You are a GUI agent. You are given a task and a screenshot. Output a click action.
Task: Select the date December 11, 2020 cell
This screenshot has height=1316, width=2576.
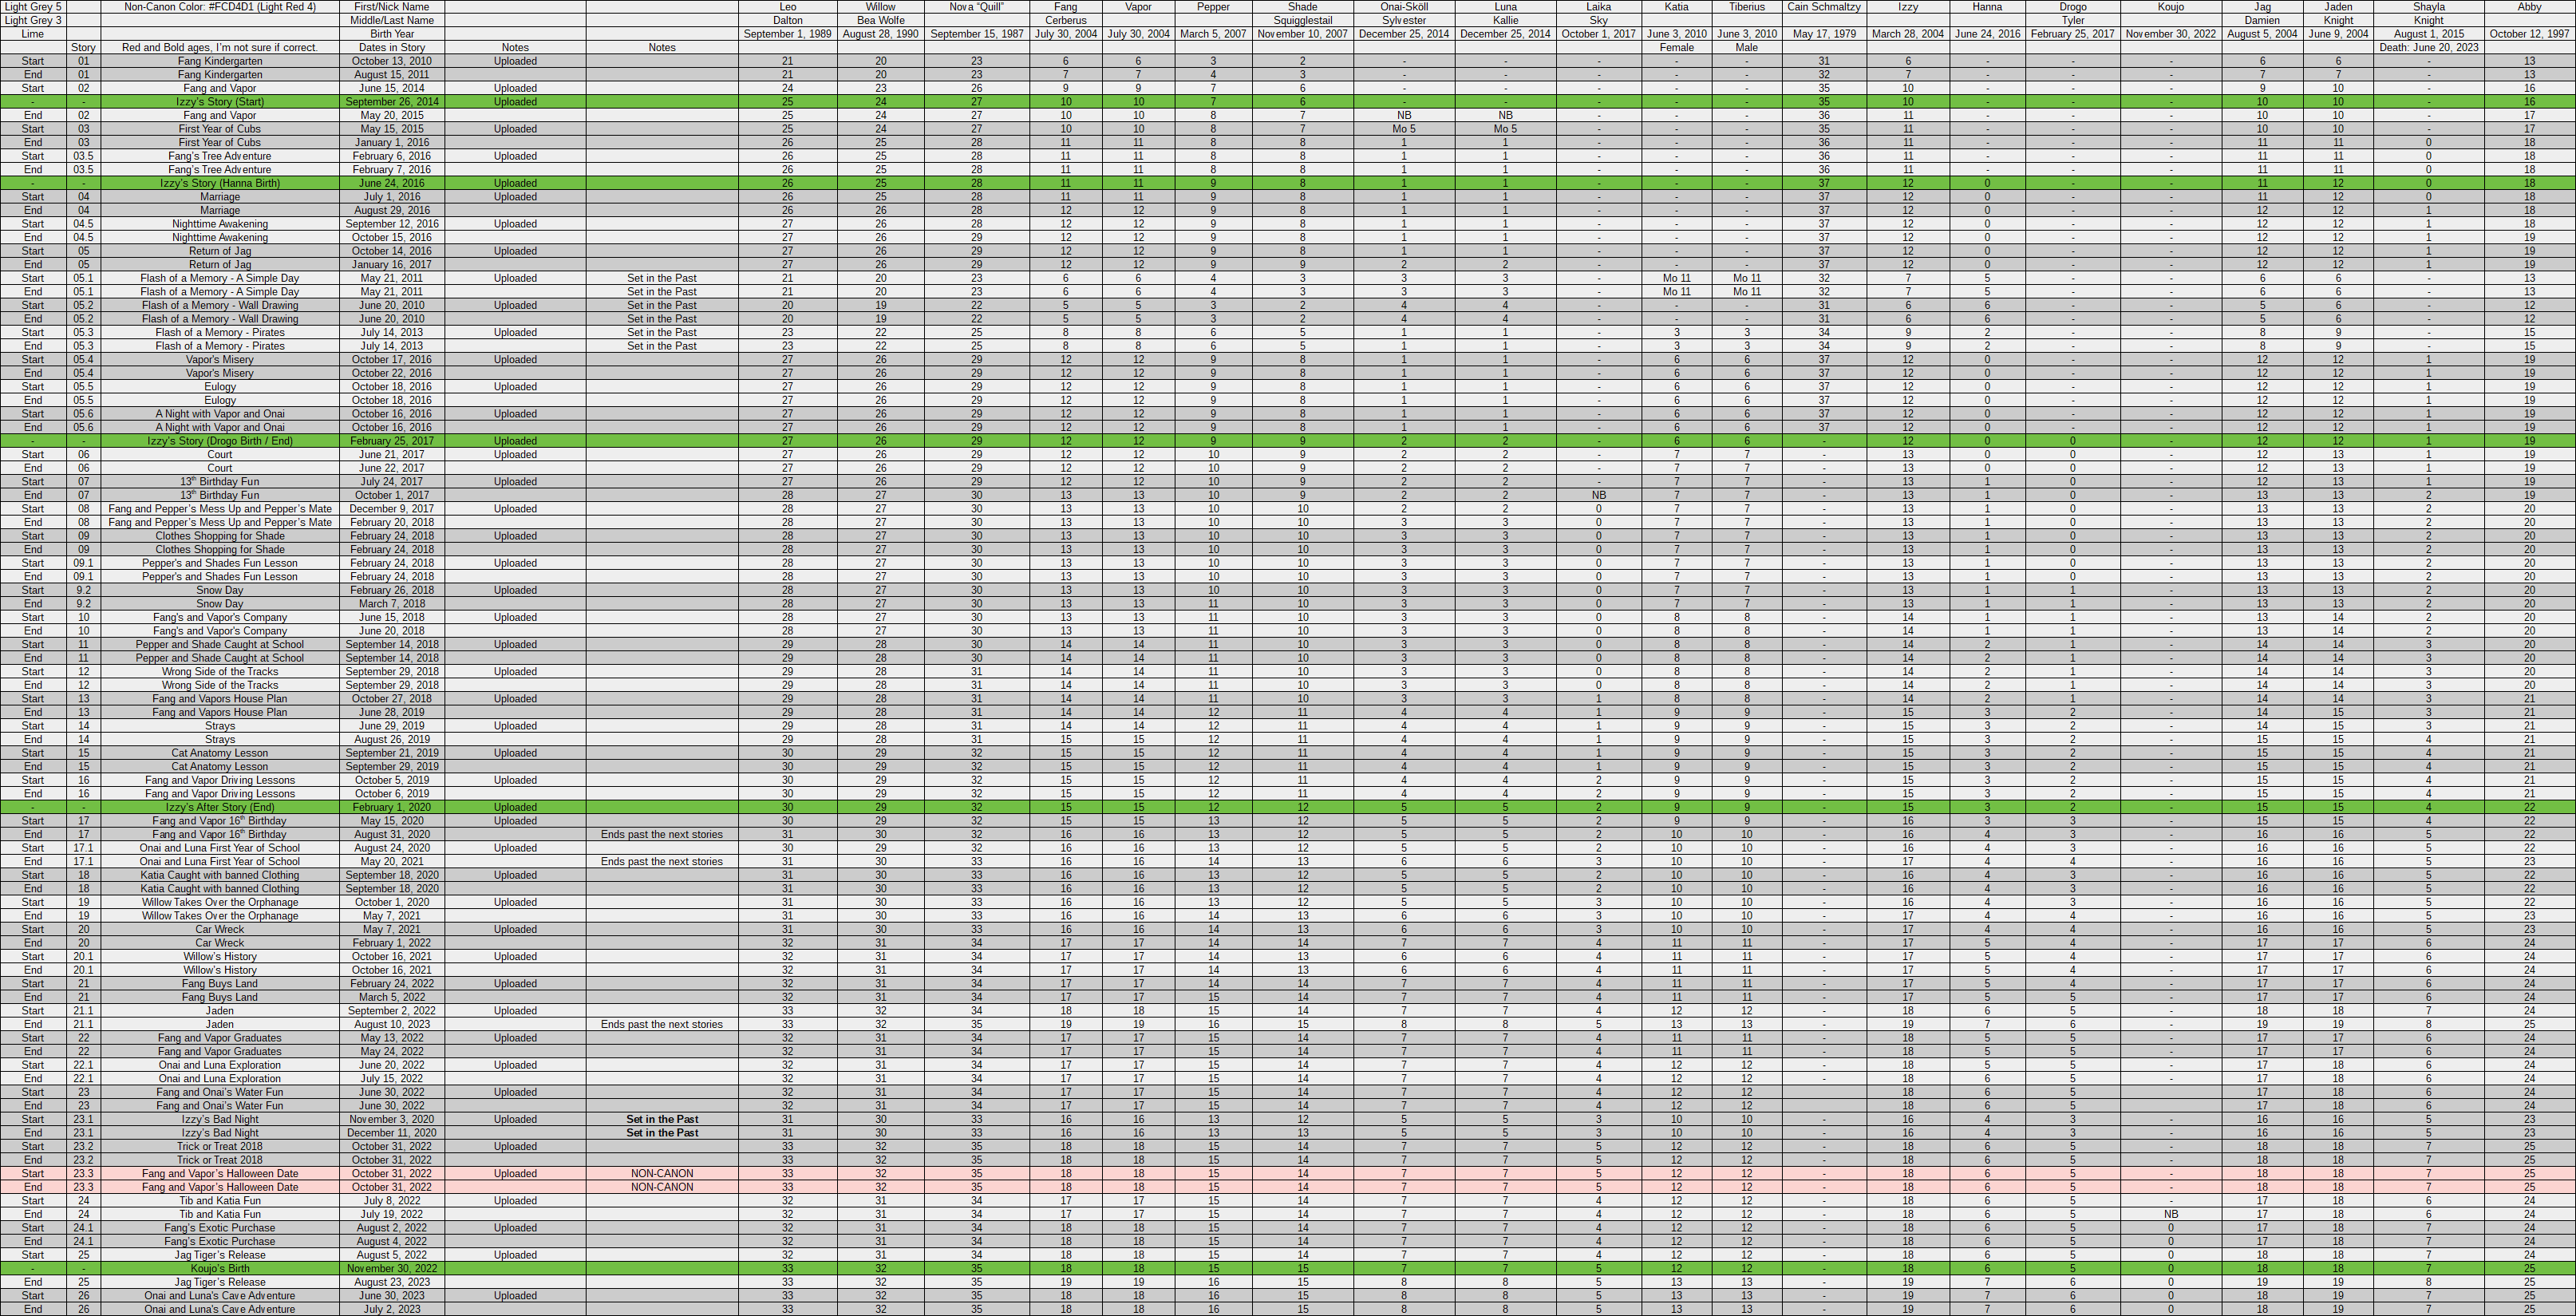[x=391, y=1133]
